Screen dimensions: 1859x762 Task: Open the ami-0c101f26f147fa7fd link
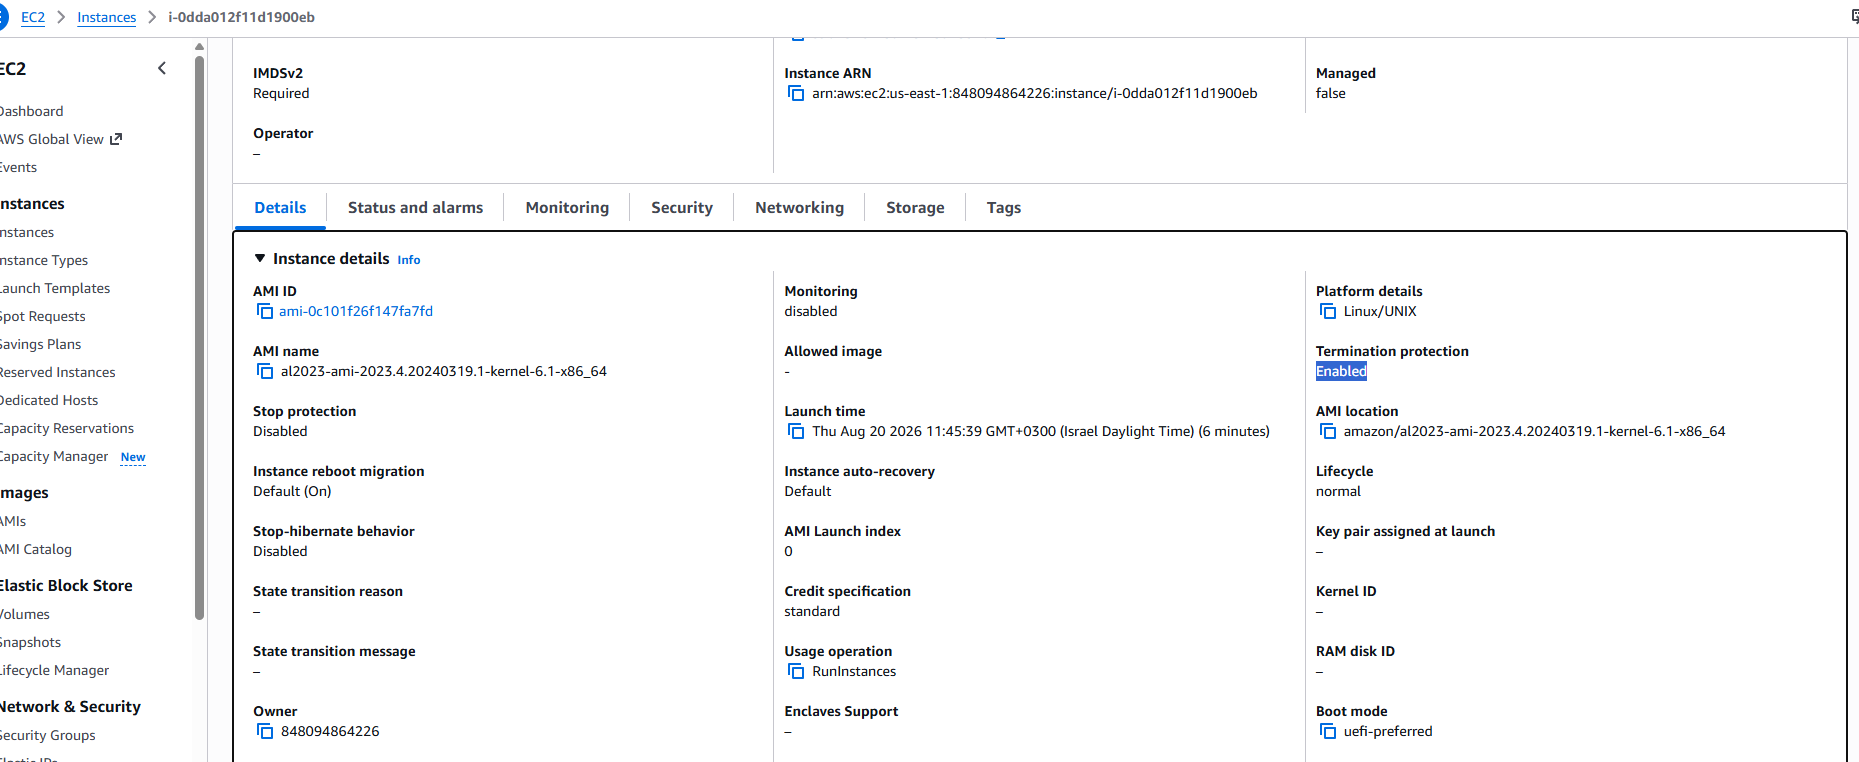356,311
